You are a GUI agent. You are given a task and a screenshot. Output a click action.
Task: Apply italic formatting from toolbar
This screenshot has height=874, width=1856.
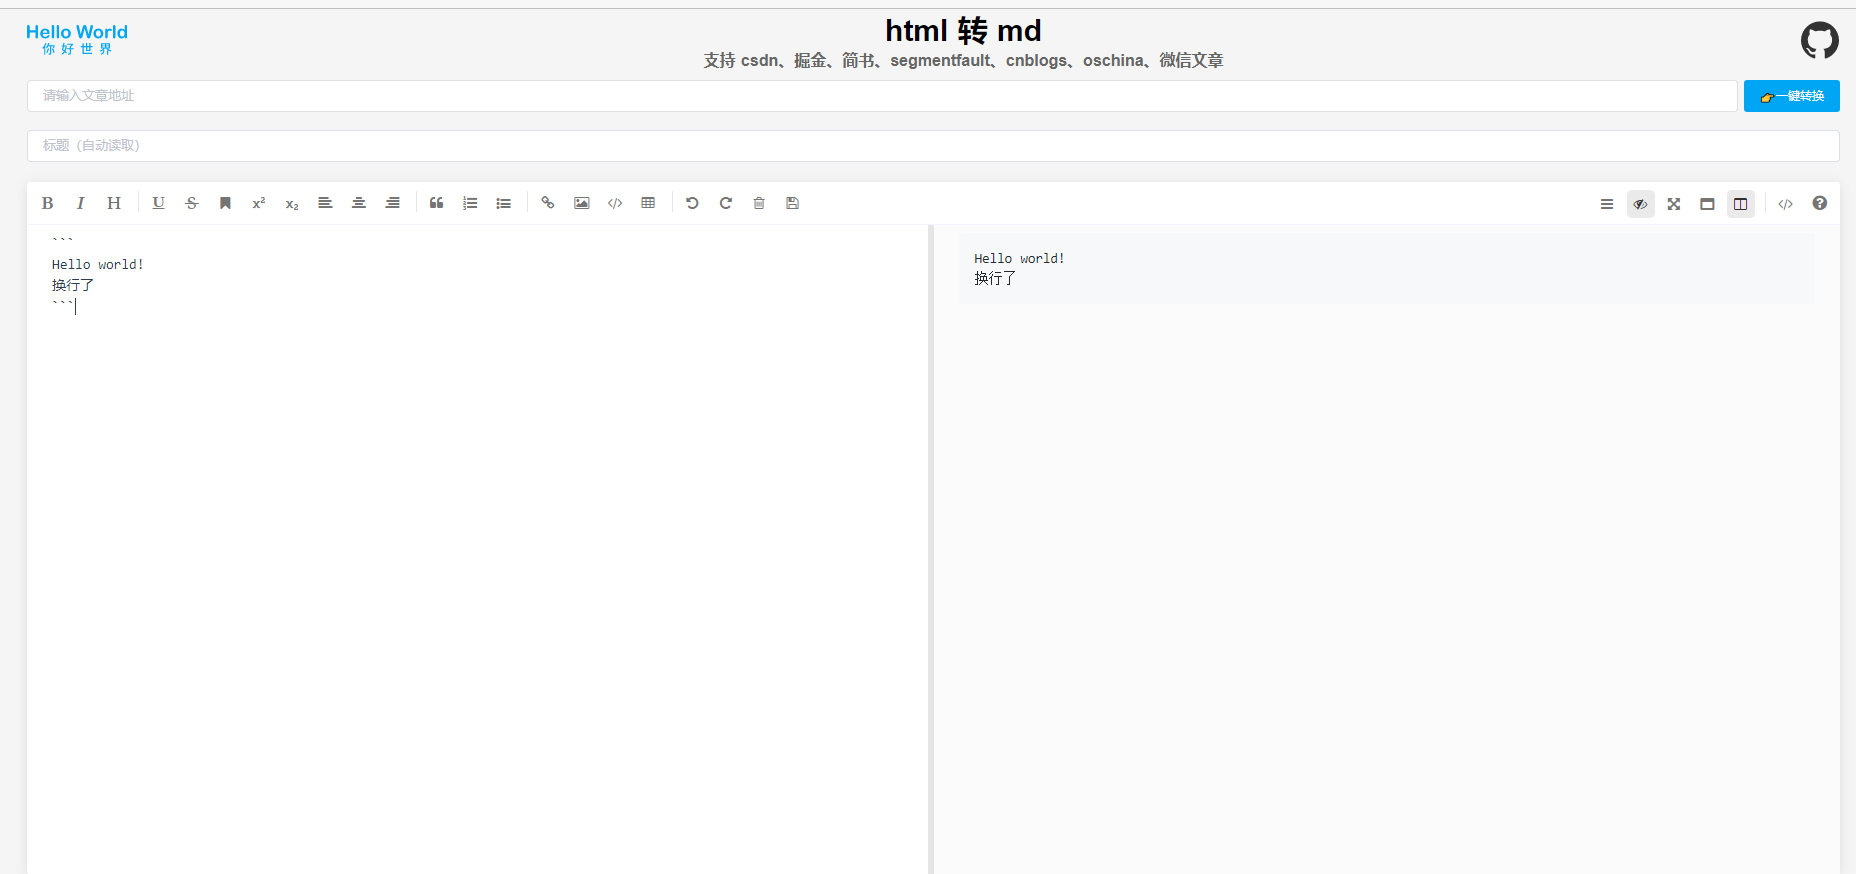pos(80,203)
